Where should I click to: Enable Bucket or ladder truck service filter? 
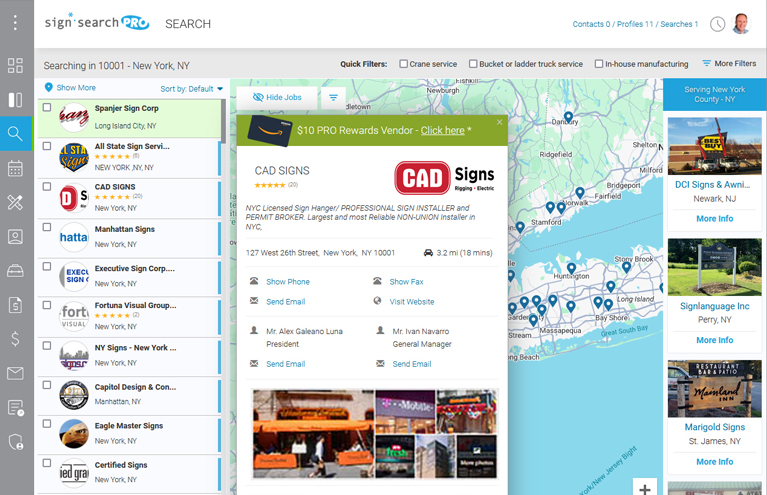coord(473,64)
